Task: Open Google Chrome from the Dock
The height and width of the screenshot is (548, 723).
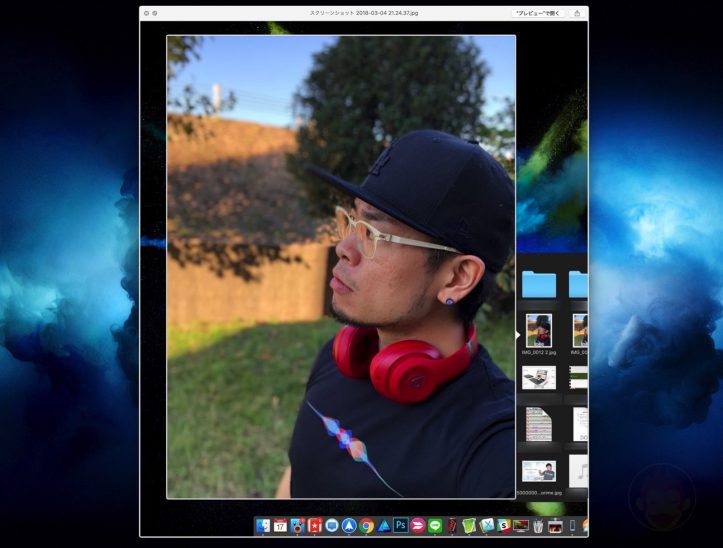Action: pyautogui.click(x=367, y=525)
